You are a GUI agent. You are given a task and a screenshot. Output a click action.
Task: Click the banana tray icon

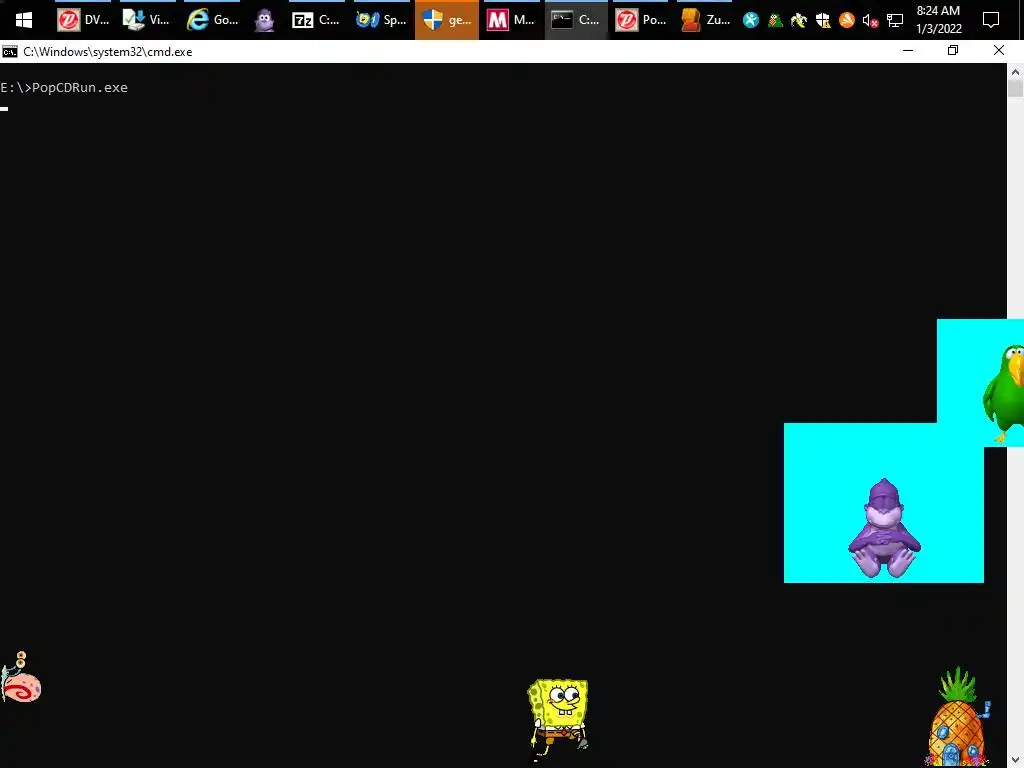pos(799,20)
